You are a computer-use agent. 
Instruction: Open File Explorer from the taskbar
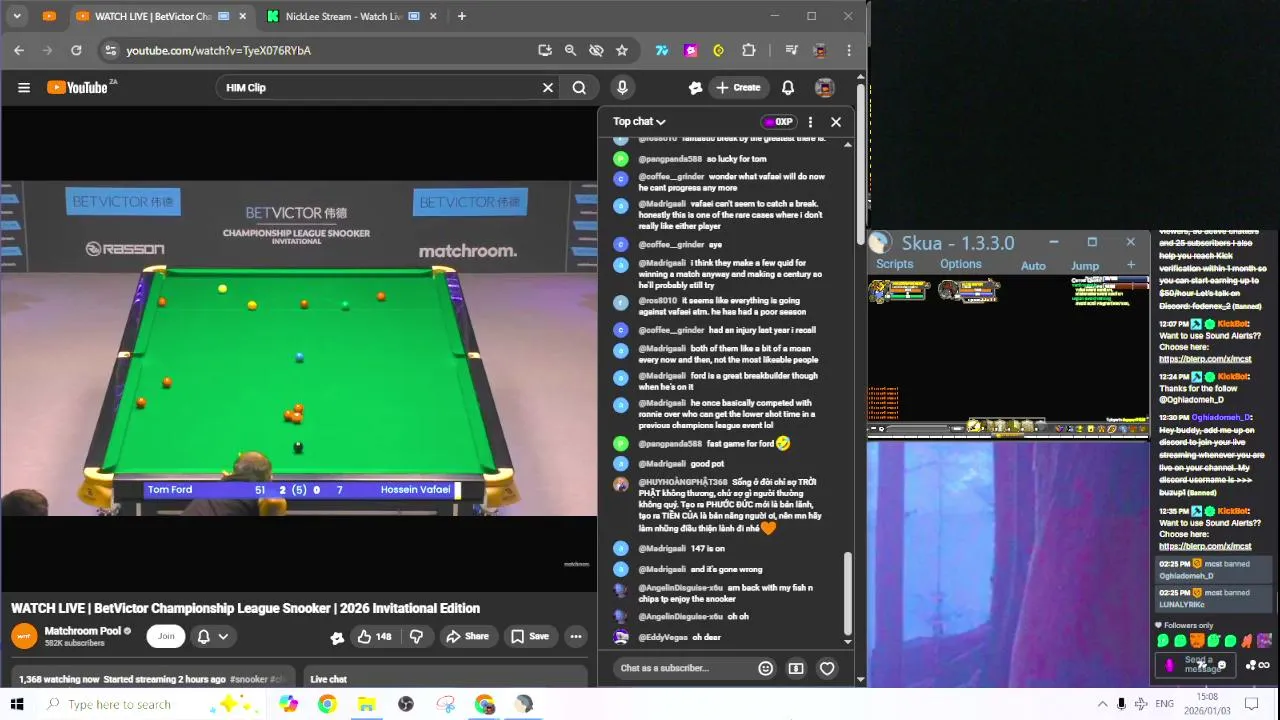[x=366, y=704]
